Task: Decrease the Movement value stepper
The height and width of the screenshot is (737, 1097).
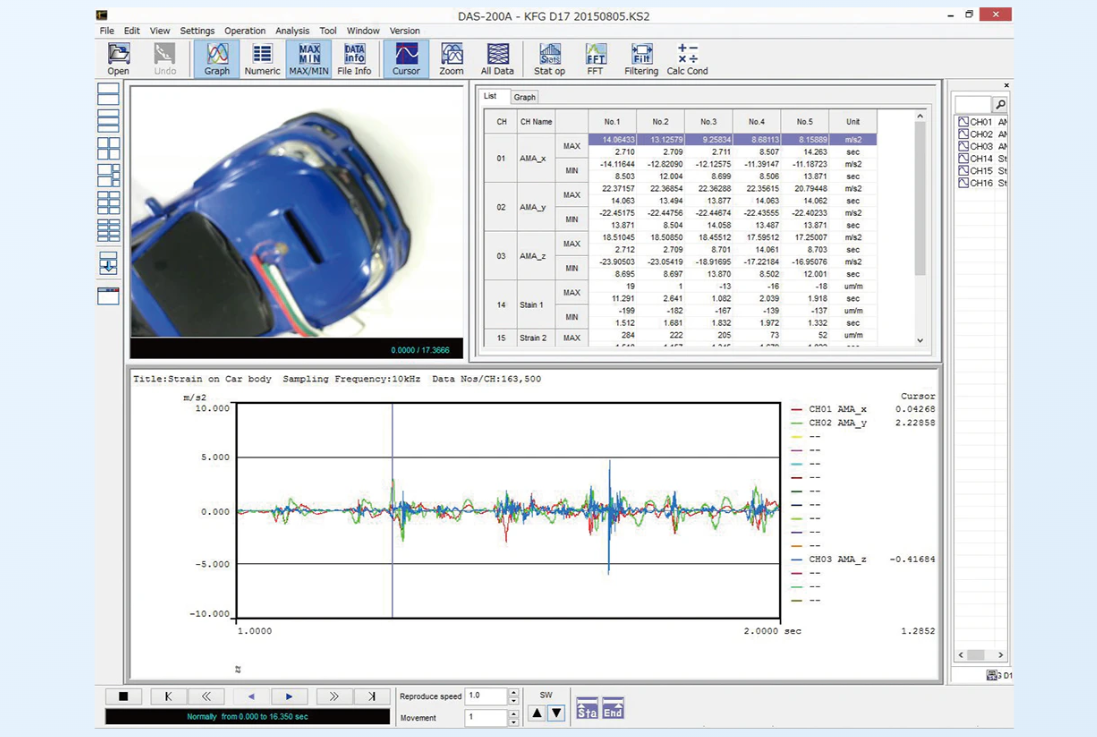Action: [x=513, y=722]
